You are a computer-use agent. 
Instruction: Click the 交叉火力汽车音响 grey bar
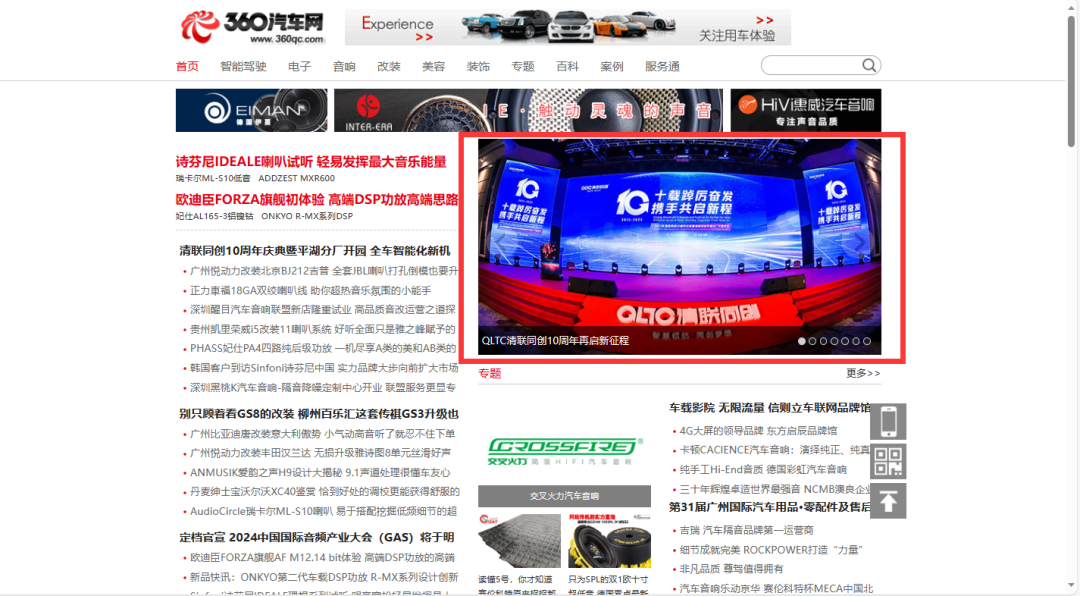coord(564,495)
